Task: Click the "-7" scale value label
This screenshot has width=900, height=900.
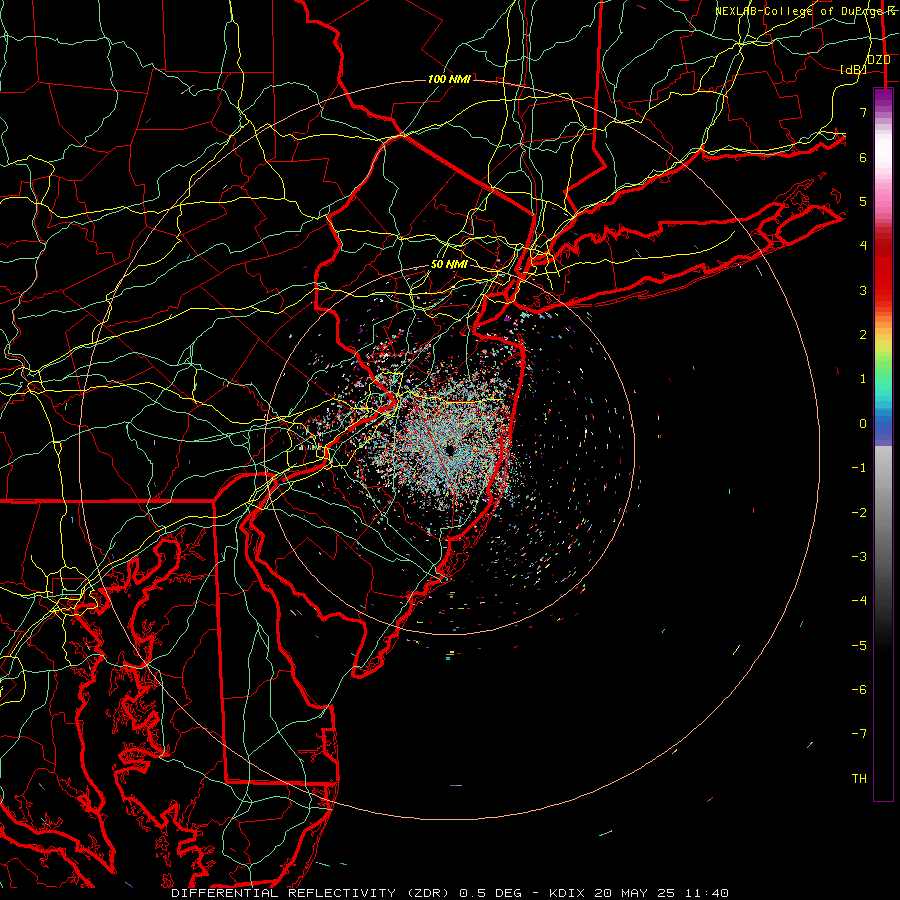Action: coord(859,734)
